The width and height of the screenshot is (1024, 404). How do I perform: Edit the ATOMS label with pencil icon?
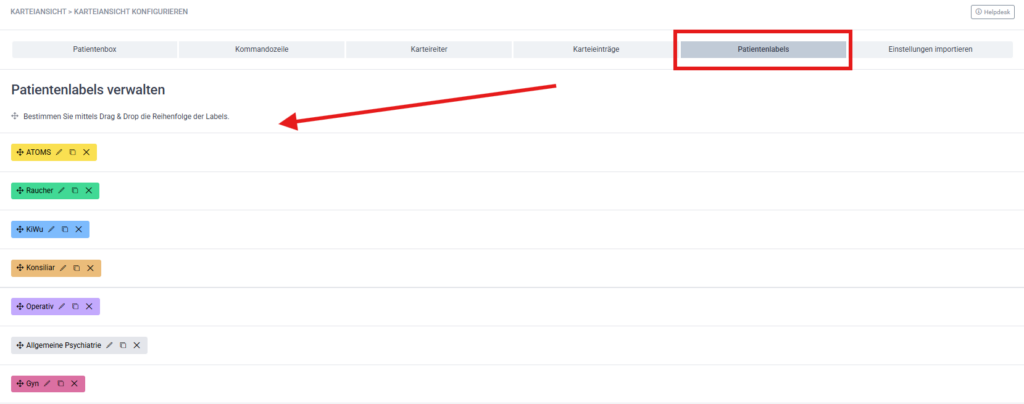[59, 152]
